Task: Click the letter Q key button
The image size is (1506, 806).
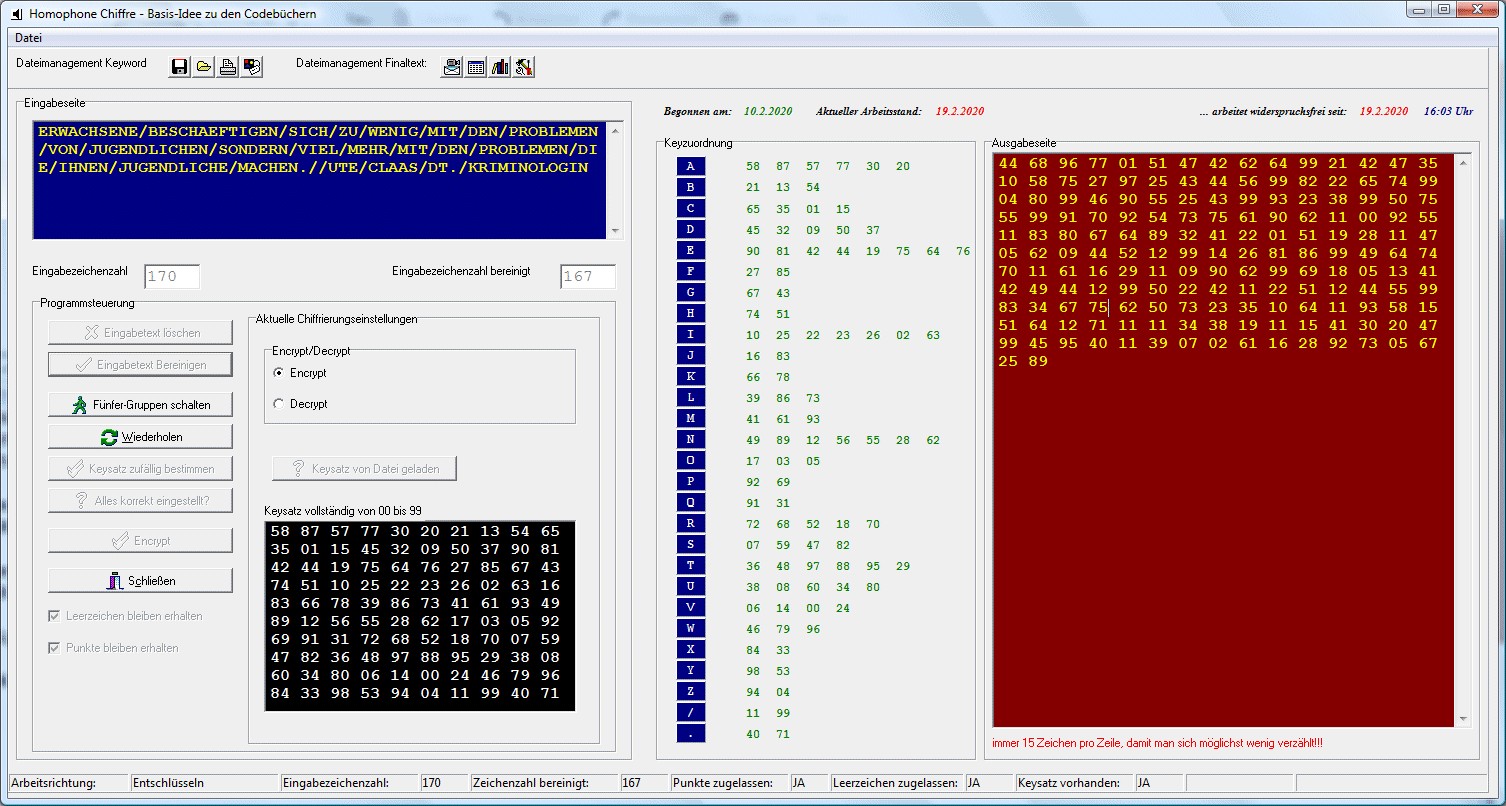Action: 690,502
